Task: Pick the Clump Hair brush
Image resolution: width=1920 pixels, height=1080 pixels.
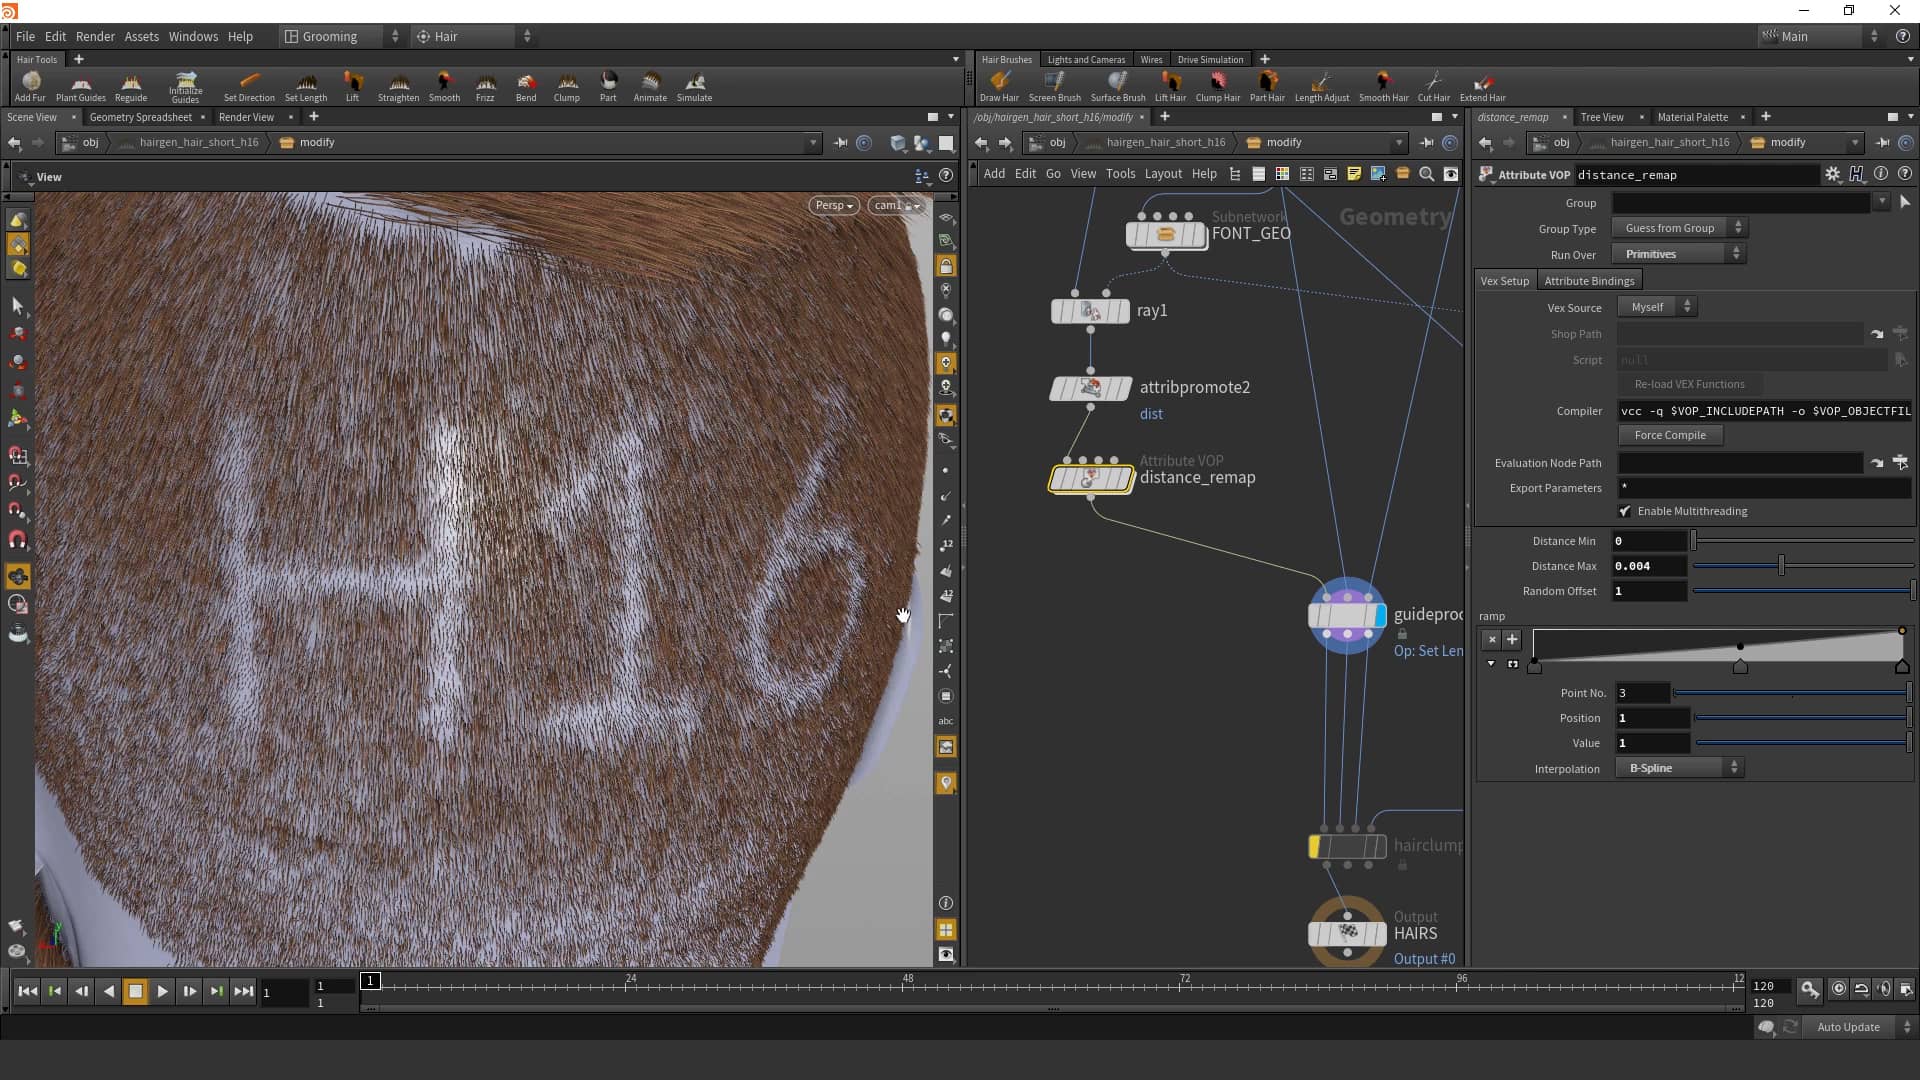Action: coord(1218,87)
